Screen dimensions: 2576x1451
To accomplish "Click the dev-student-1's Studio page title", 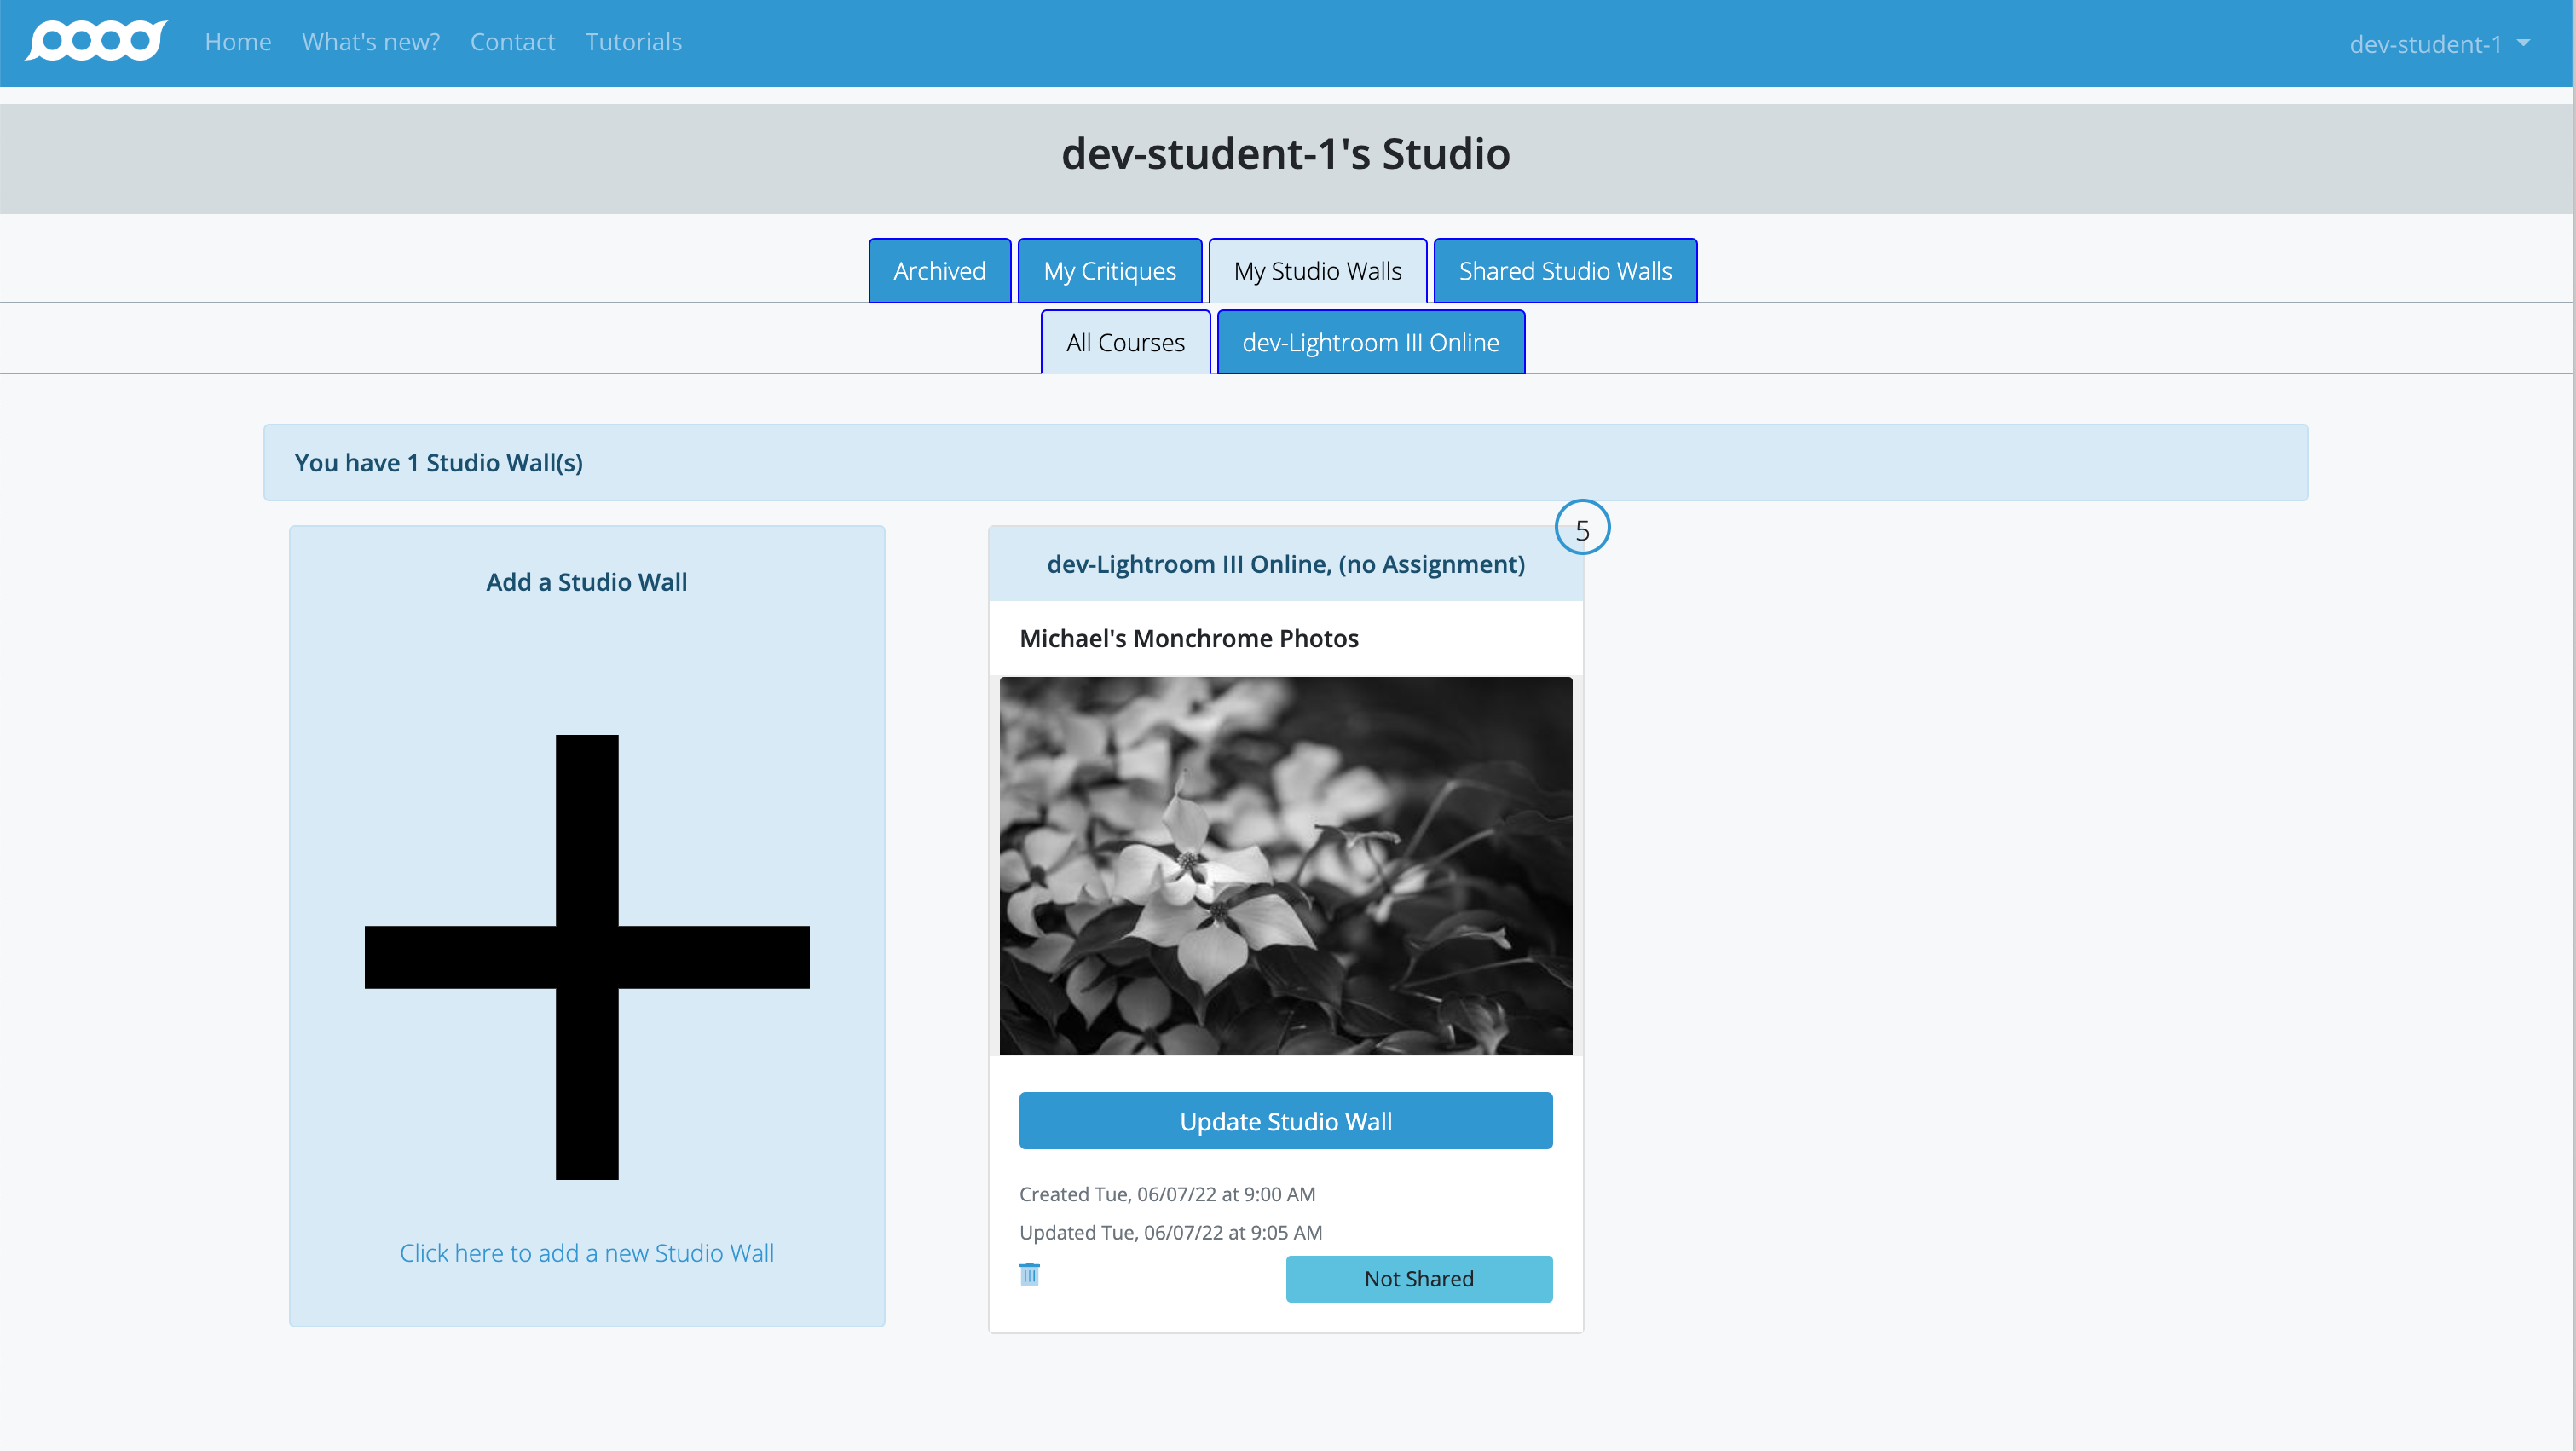I will point(1285,153).
